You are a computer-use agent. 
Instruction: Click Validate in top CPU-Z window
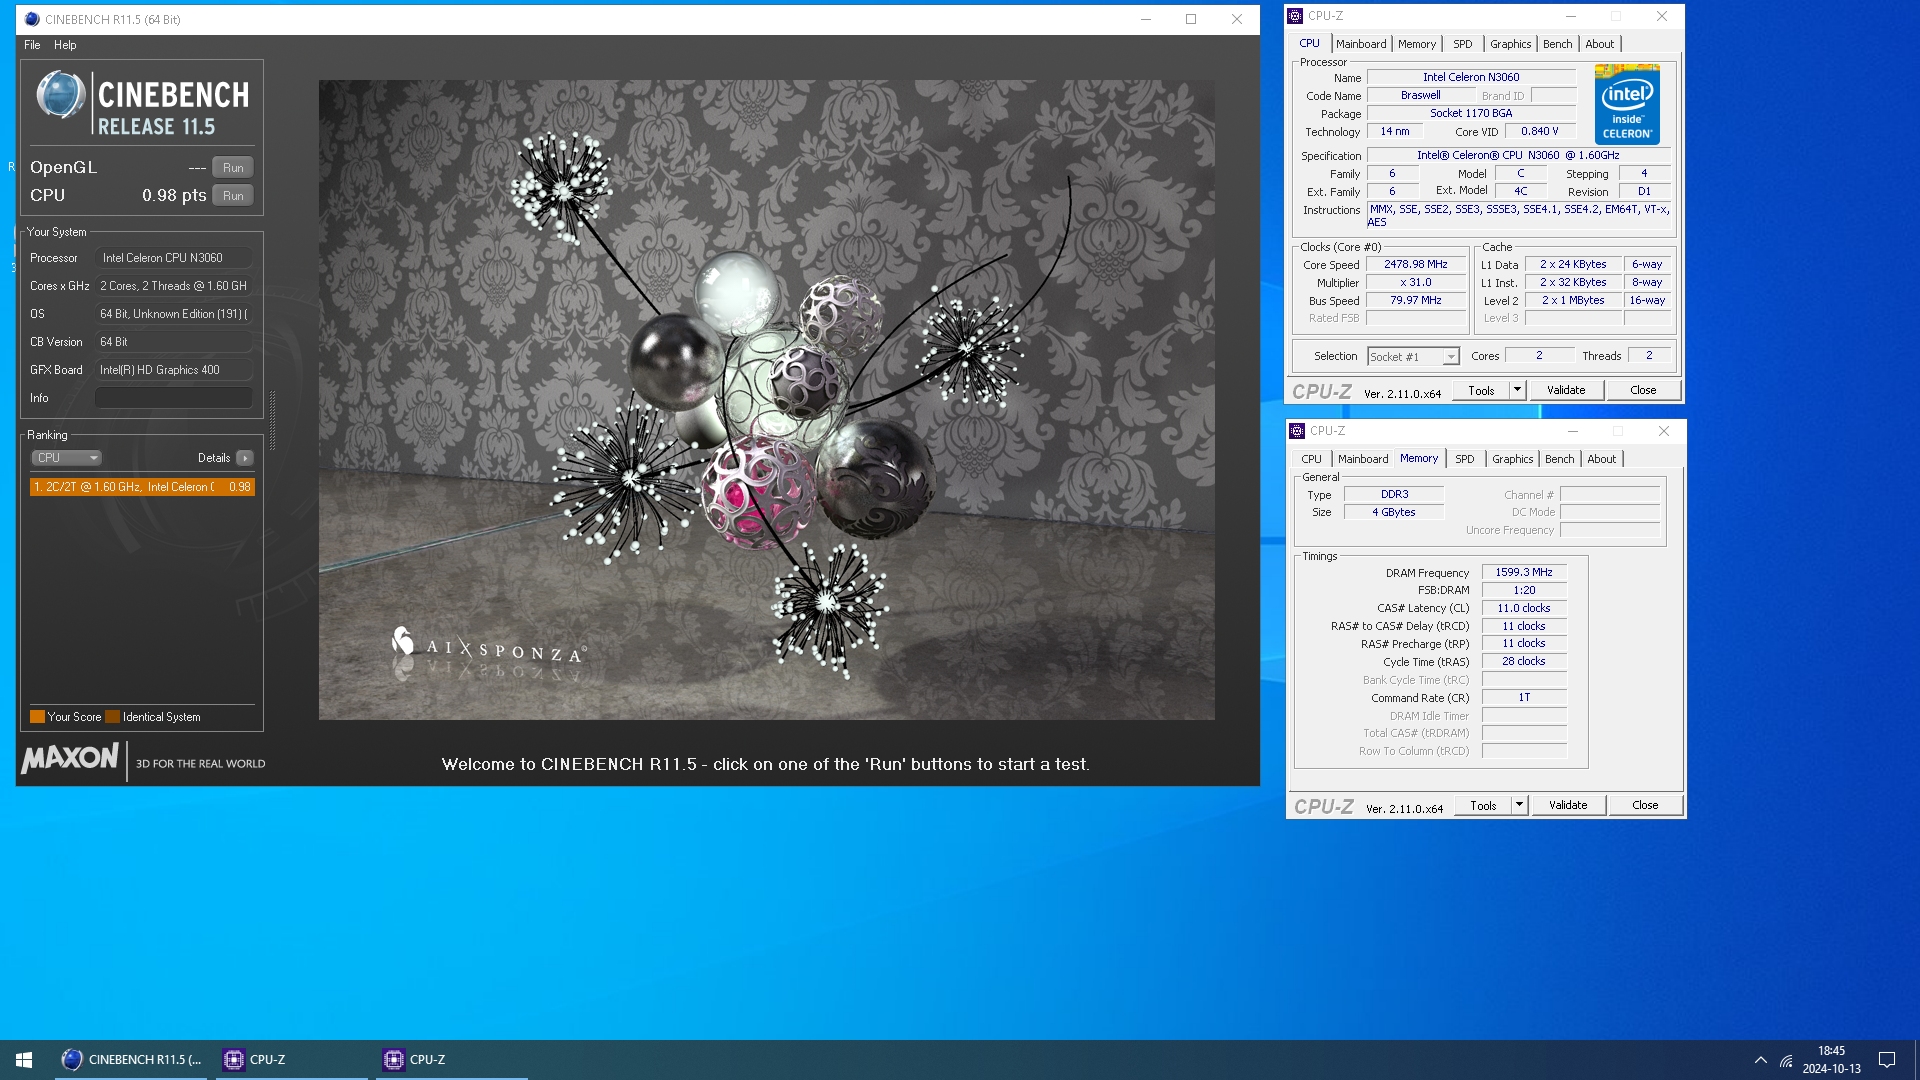1566,391
